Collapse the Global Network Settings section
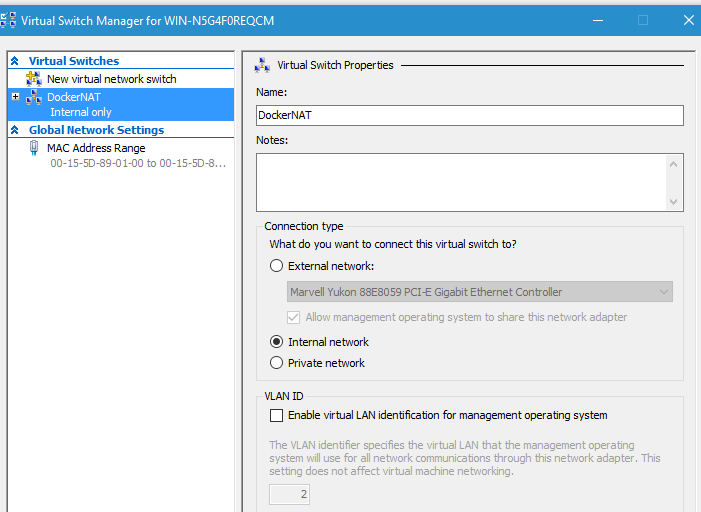The width and height of the screenshot is (701, 512). click(x=15, y=130)
